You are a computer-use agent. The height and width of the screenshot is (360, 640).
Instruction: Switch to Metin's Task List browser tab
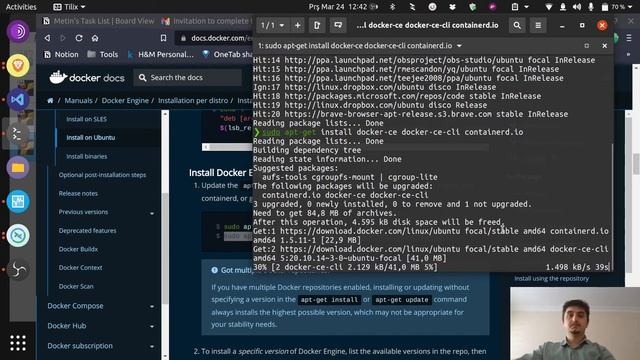(x=99, y=21)
